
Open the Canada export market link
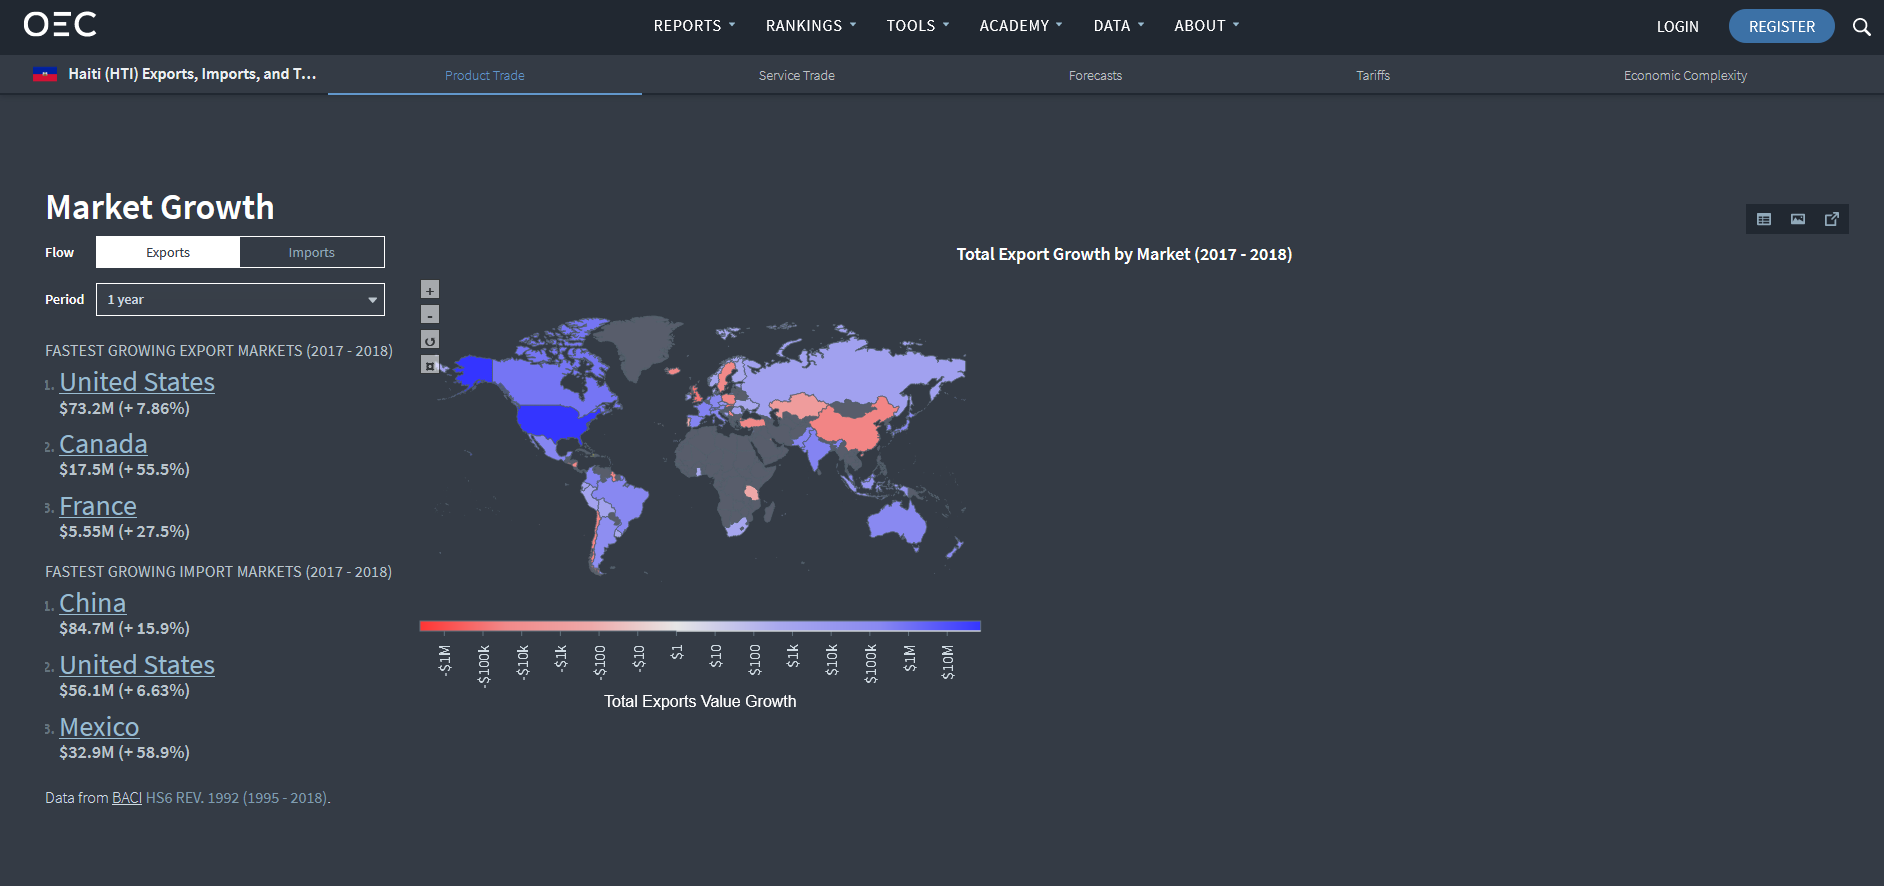tap(103, 444)
